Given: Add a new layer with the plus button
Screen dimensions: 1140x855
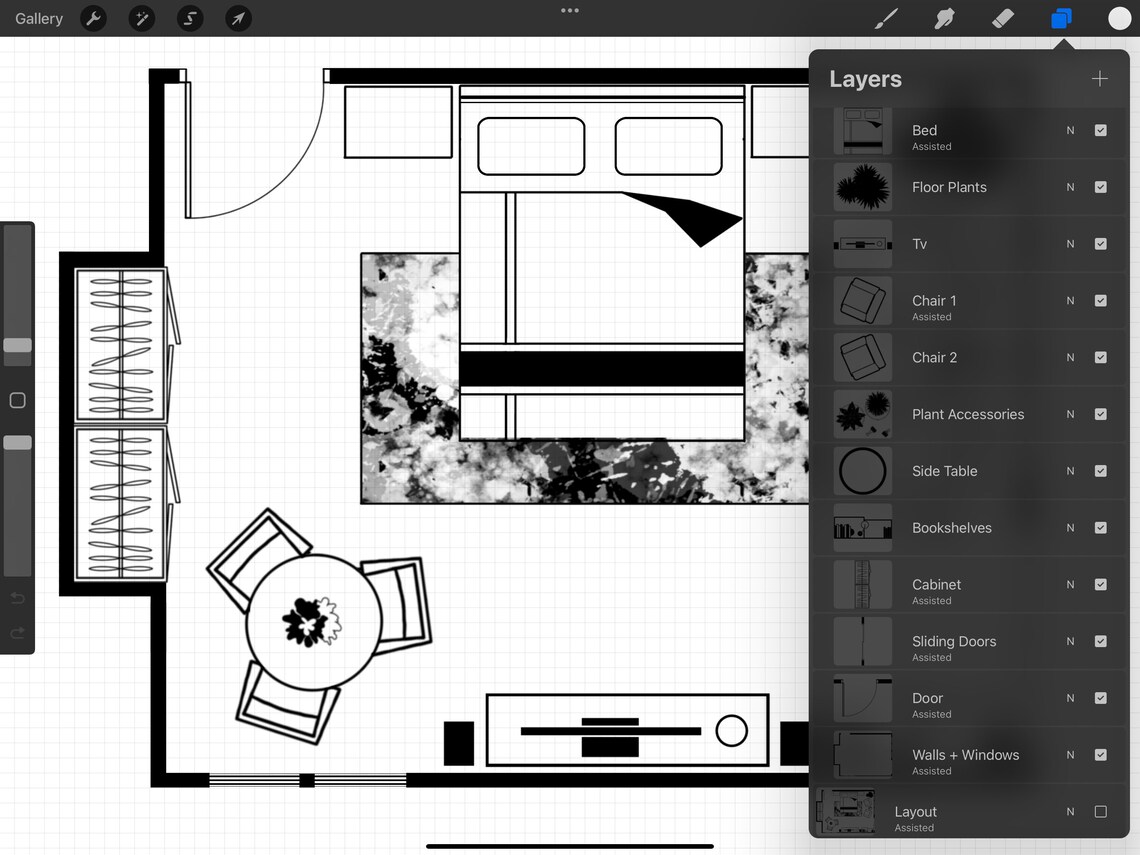Looking at the screenshot, I should pos(1099,78).
